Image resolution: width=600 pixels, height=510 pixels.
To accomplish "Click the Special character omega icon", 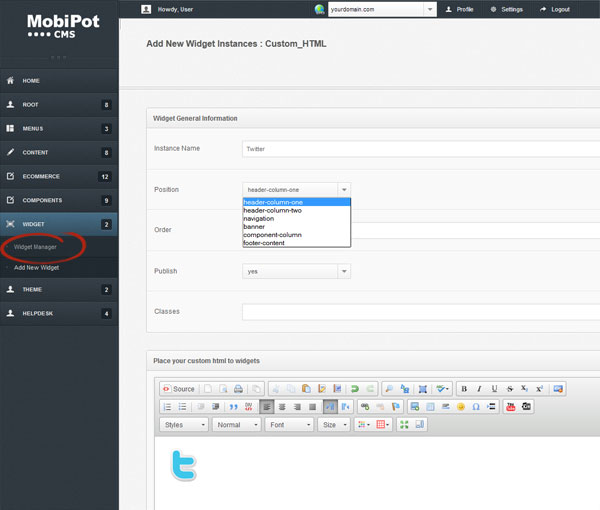I will 476,407.
